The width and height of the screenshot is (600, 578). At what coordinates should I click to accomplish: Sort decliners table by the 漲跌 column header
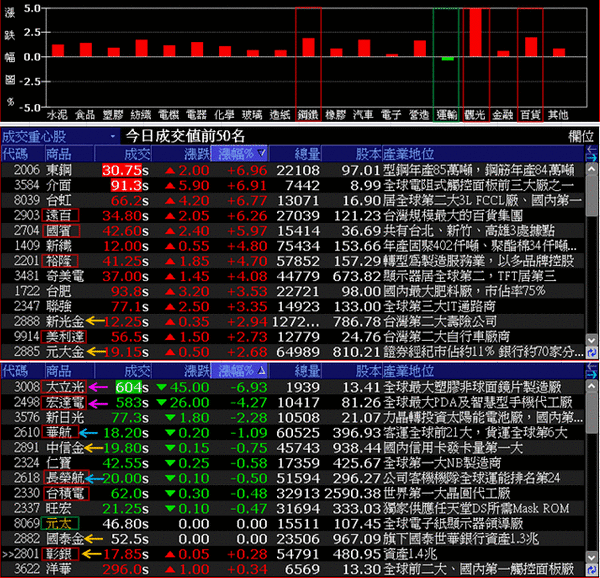point(197,371)
